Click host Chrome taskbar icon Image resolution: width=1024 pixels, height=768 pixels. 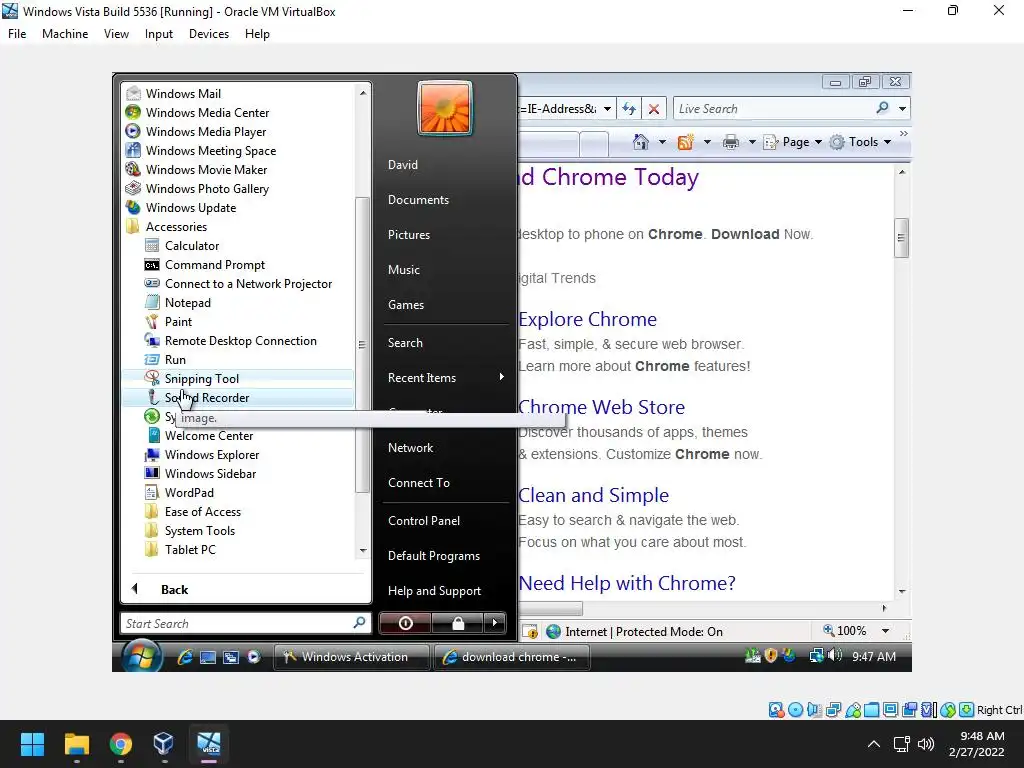[x=120, y=744]
